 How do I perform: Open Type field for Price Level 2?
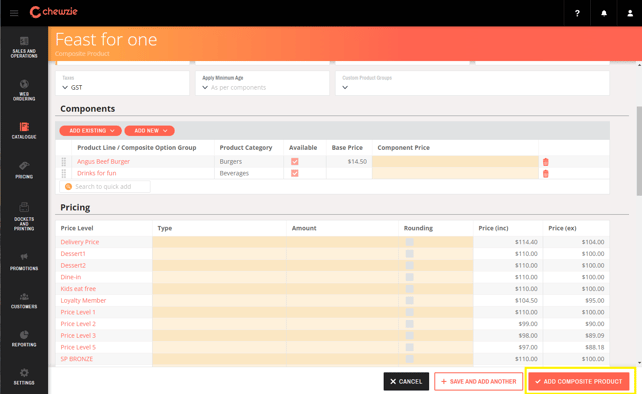(x=219, y=324)
